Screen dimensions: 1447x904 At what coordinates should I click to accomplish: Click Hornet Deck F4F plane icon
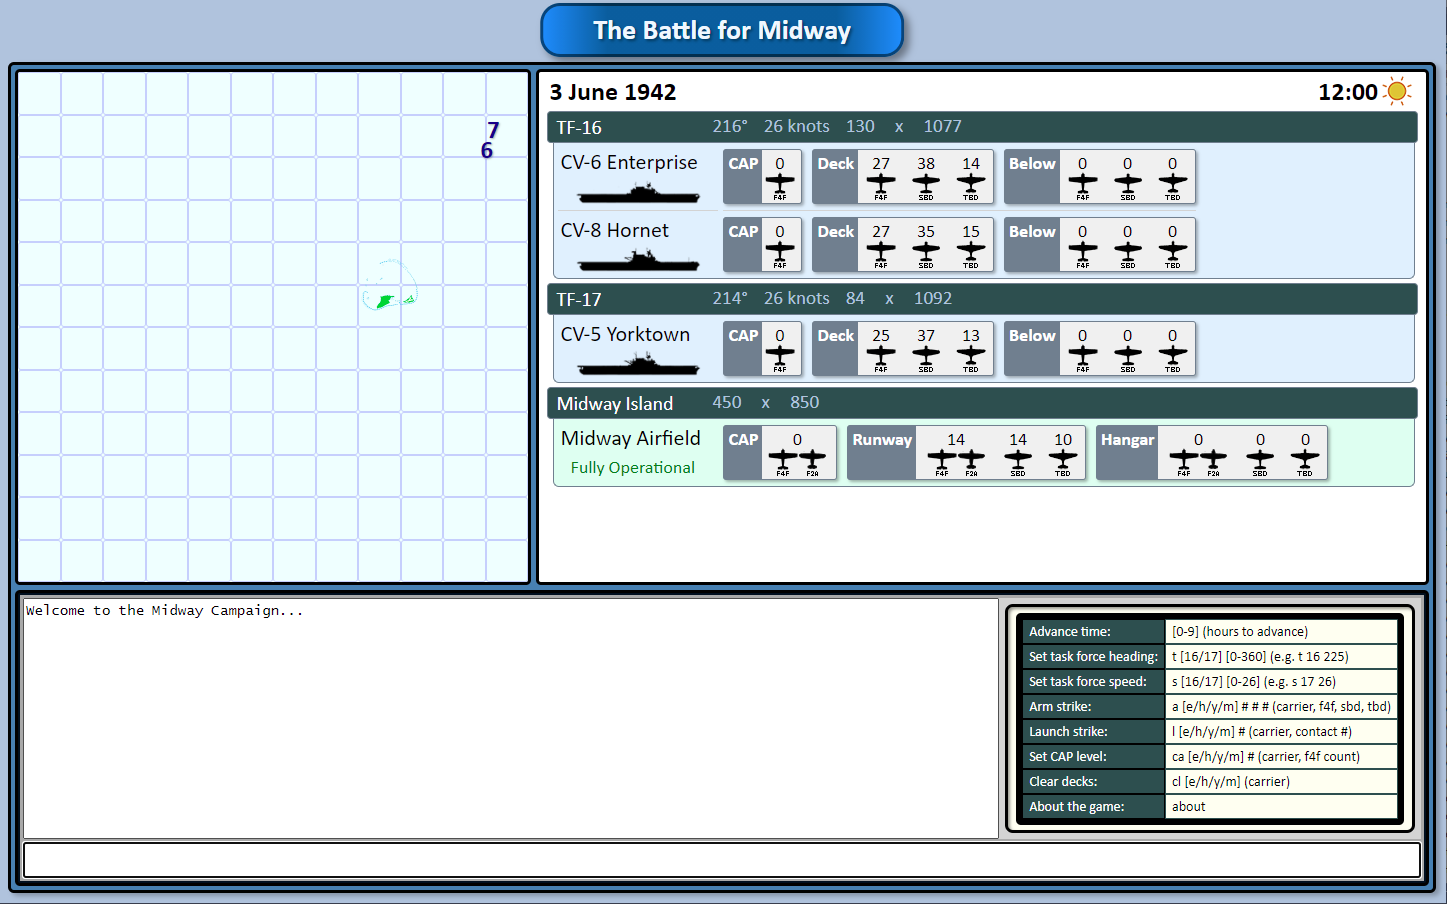(x=881, y=254)
